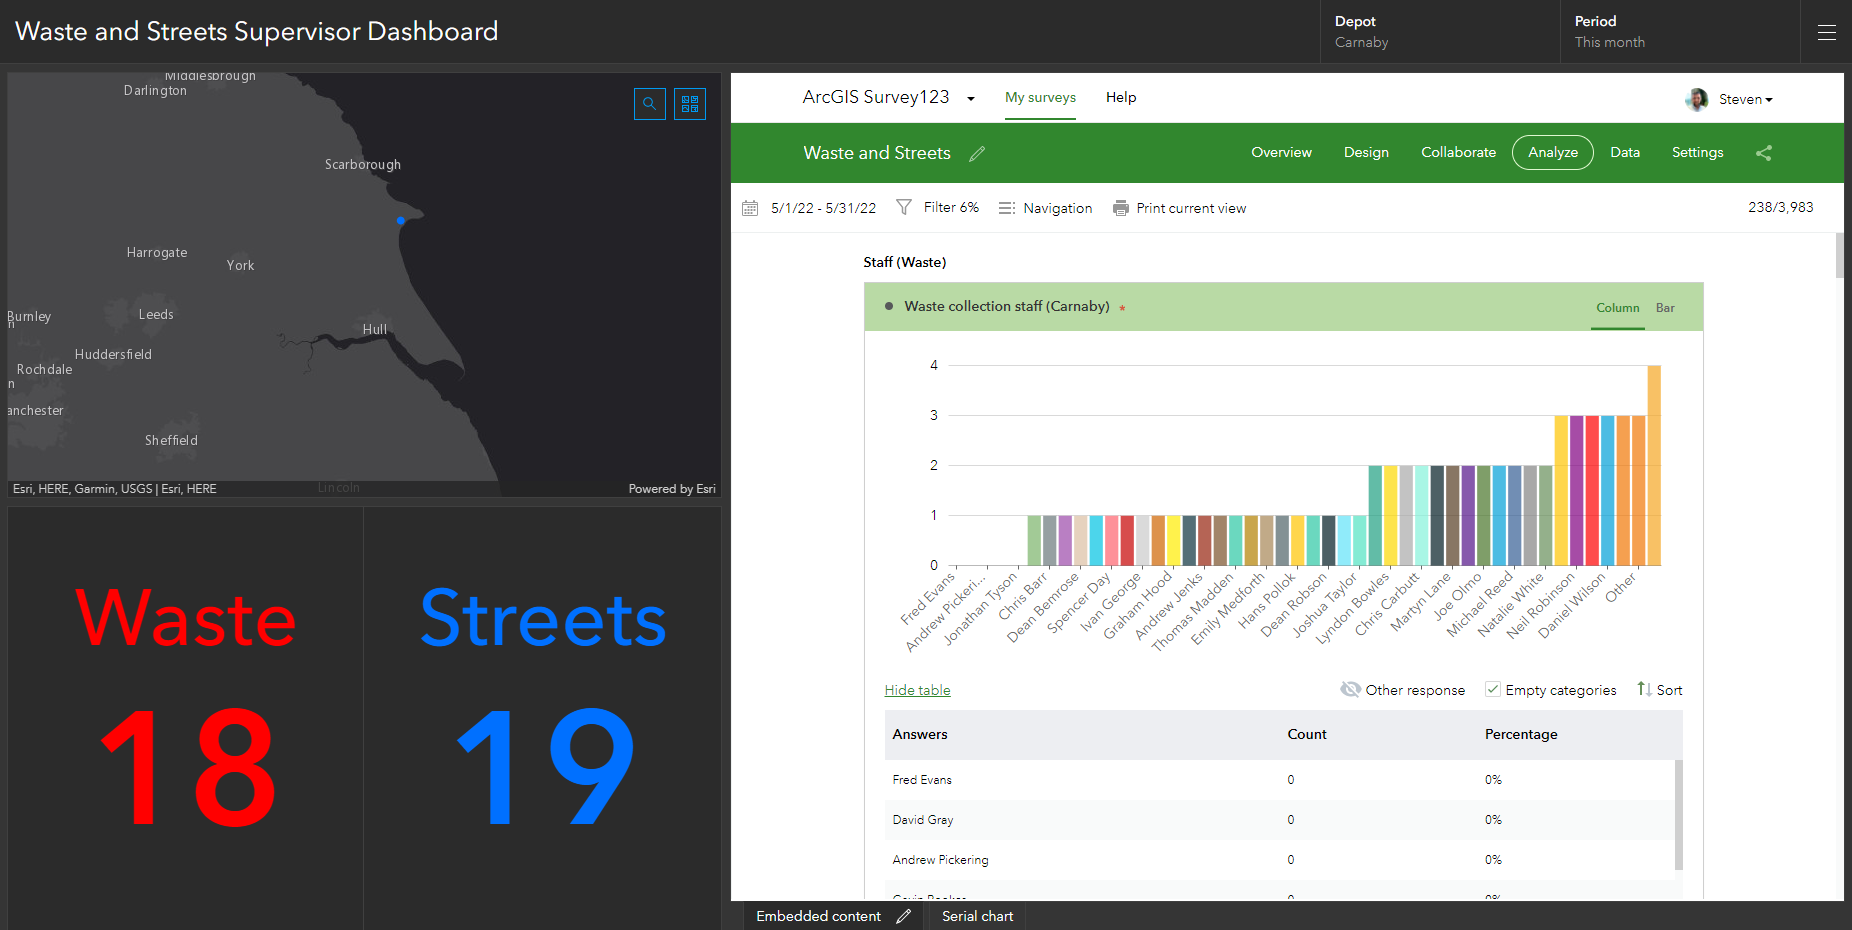Click the Waste collection staff (Carnaby) question title
1852x930 pixels.
click(1007, 306)
